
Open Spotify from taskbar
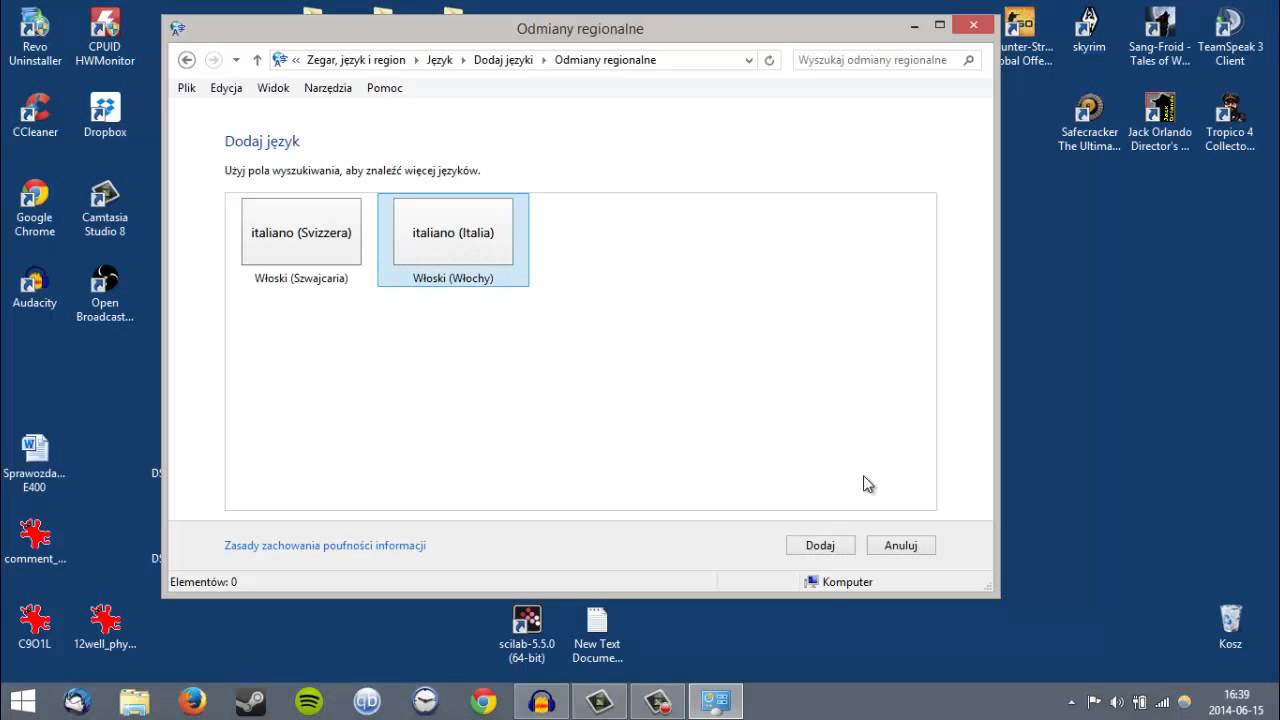click(309, 701)
